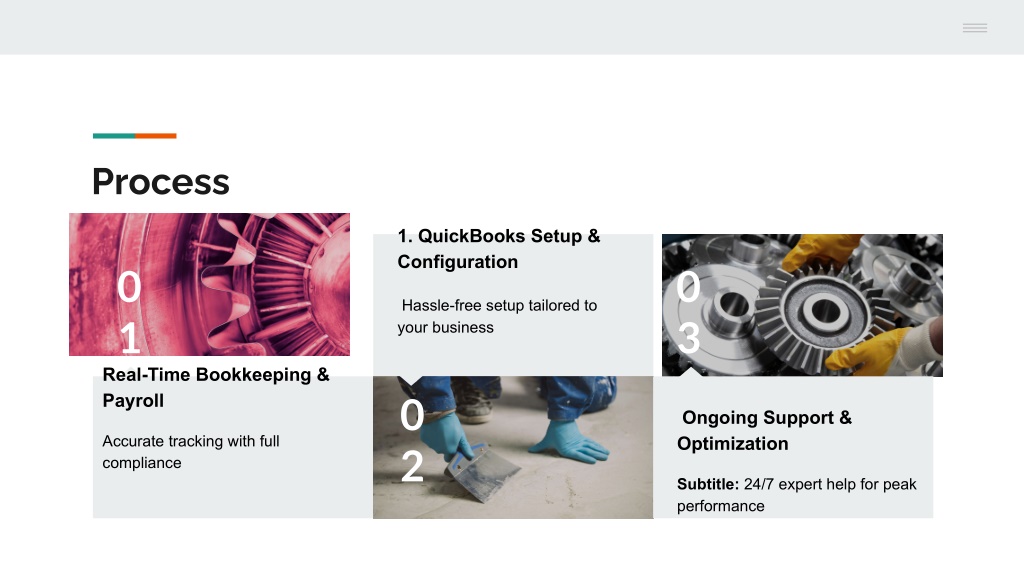Viewport: 1024px width, 576px height.
Task: Select the pink jet turbine image
Action: [x=210, y=284]
